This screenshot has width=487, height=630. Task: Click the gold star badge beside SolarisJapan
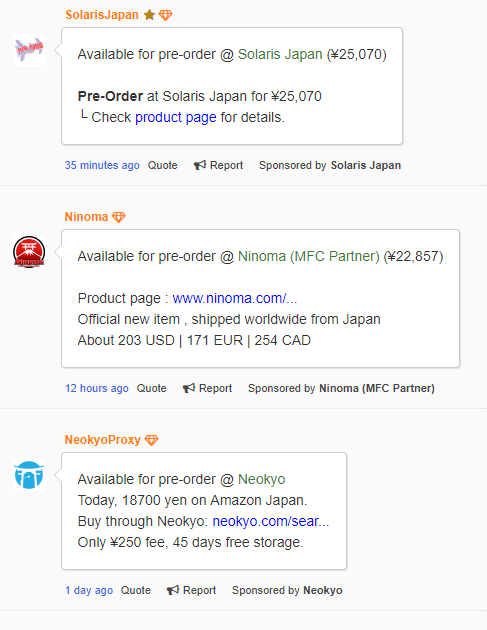[x=149, y=15]
